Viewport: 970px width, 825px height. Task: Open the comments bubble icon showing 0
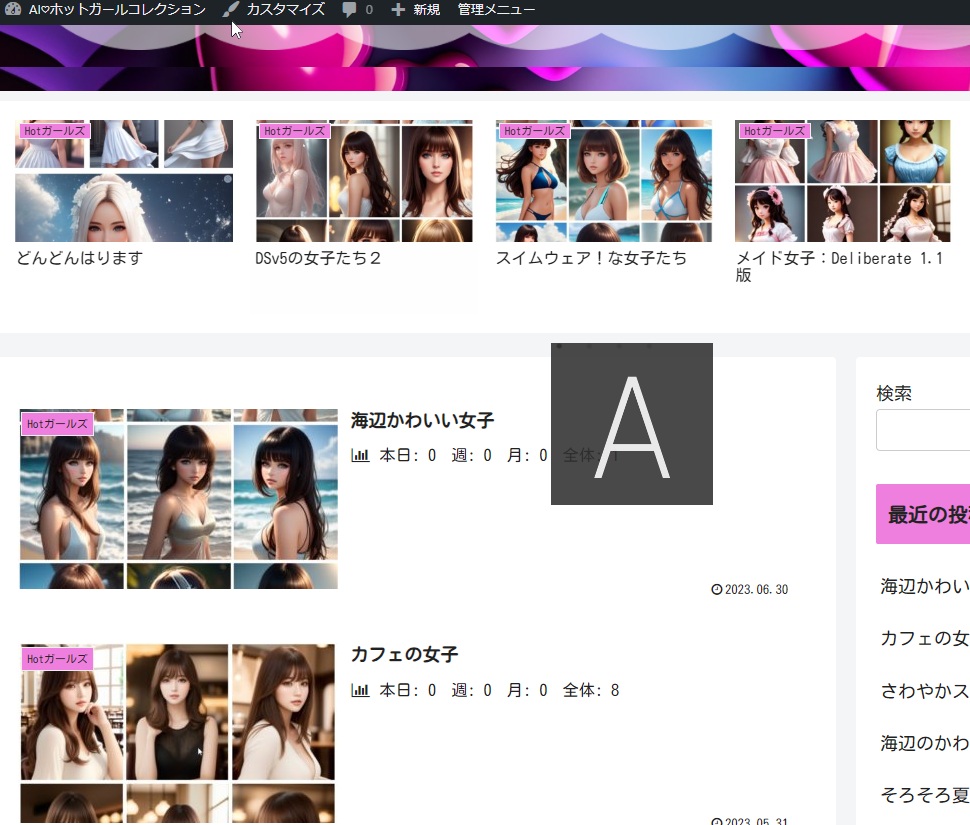(x=351, y=9)
